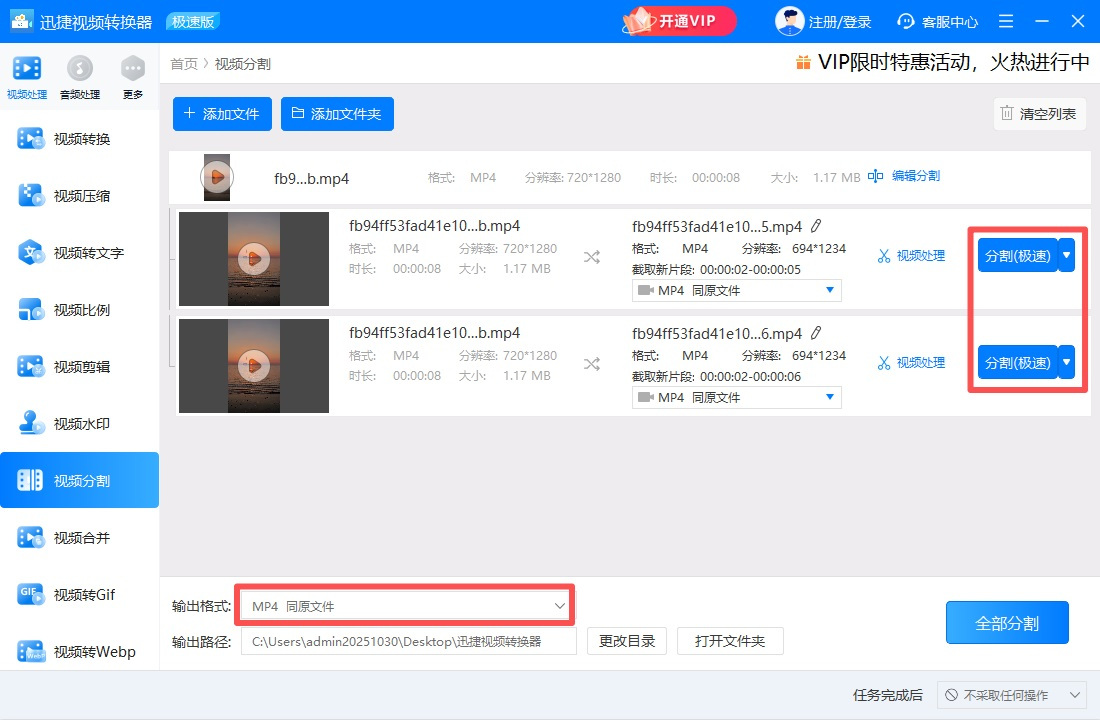1100x720 pixels.
Task: Open the 视频剪辑 tool
Action: [80, 366]
